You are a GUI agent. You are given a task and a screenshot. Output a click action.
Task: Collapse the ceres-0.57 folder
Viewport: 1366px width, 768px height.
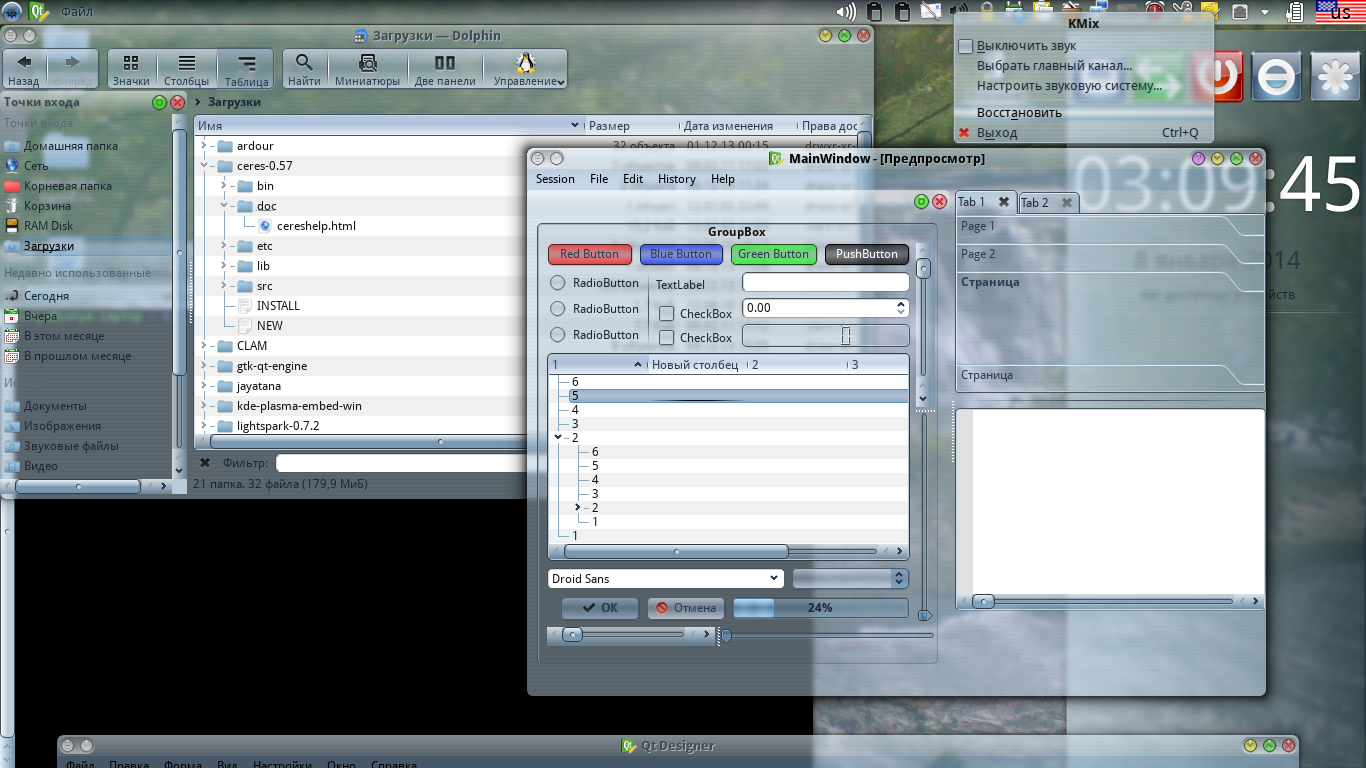click(x=204, y=166)
